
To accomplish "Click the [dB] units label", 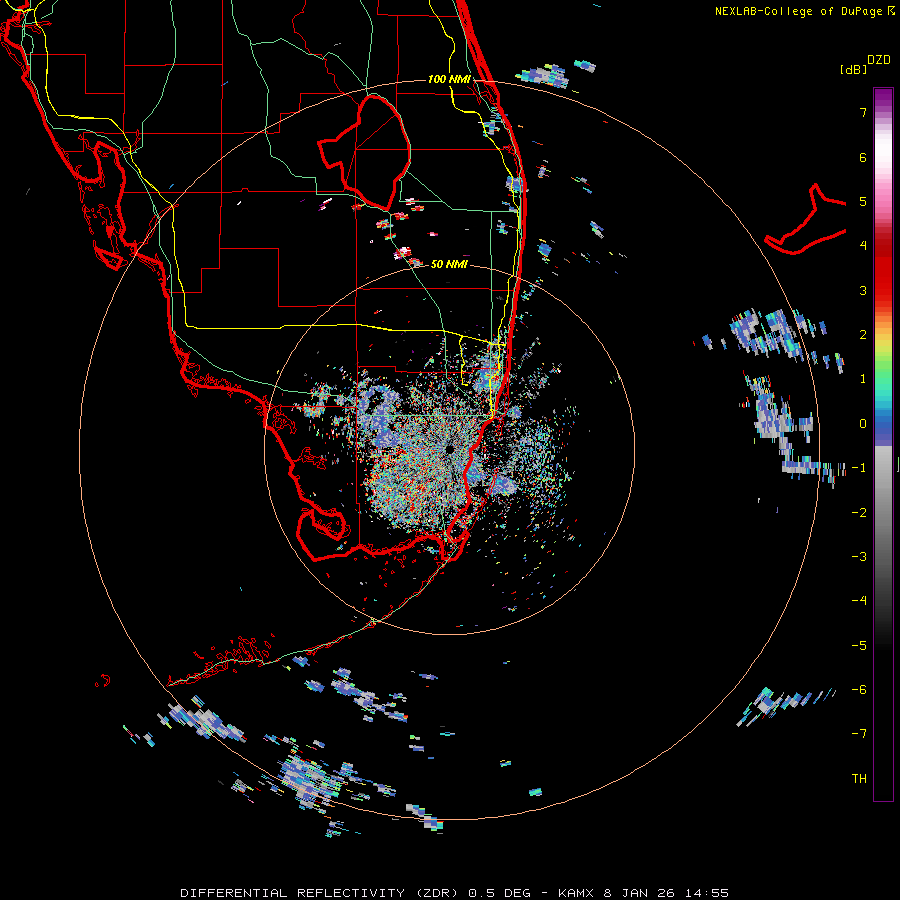I will pos(853,69).
